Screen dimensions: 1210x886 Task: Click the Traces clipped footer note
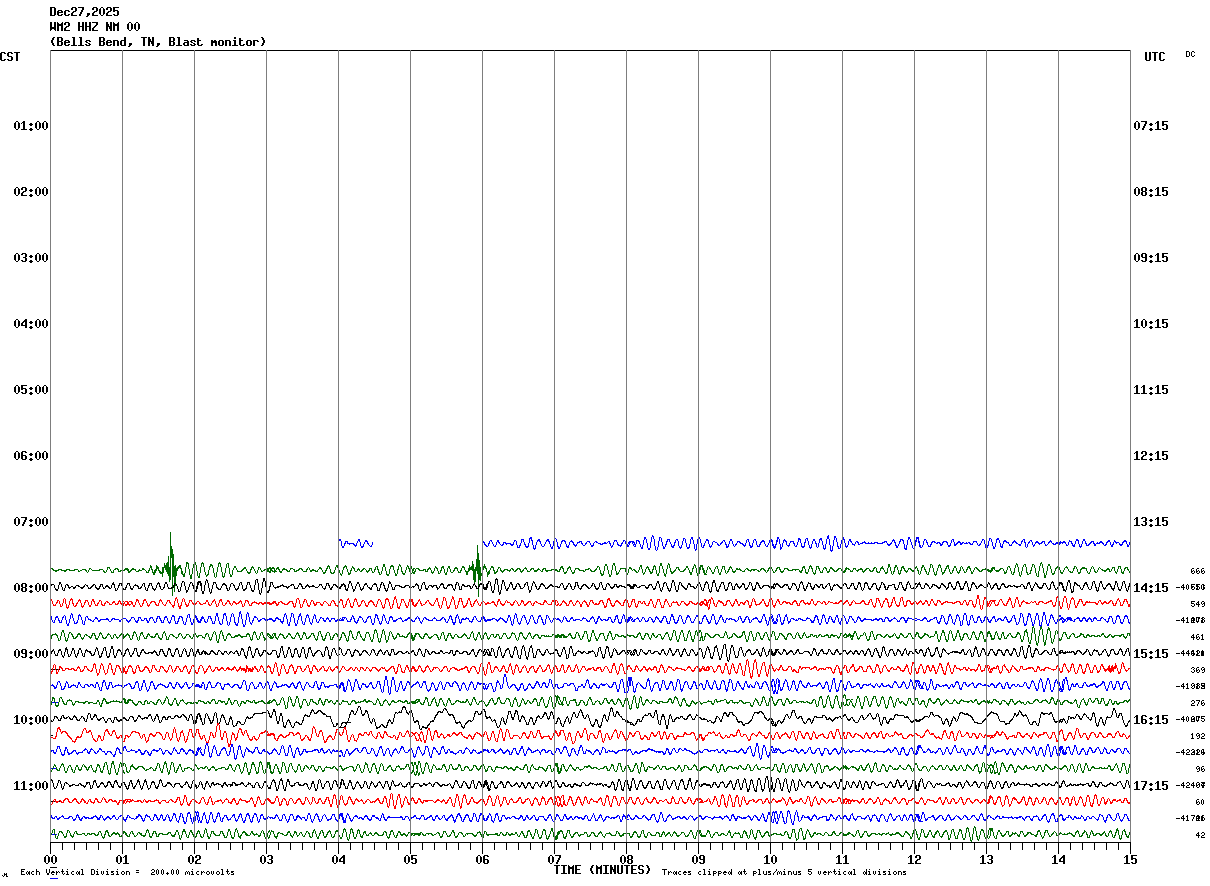[784, 873]
